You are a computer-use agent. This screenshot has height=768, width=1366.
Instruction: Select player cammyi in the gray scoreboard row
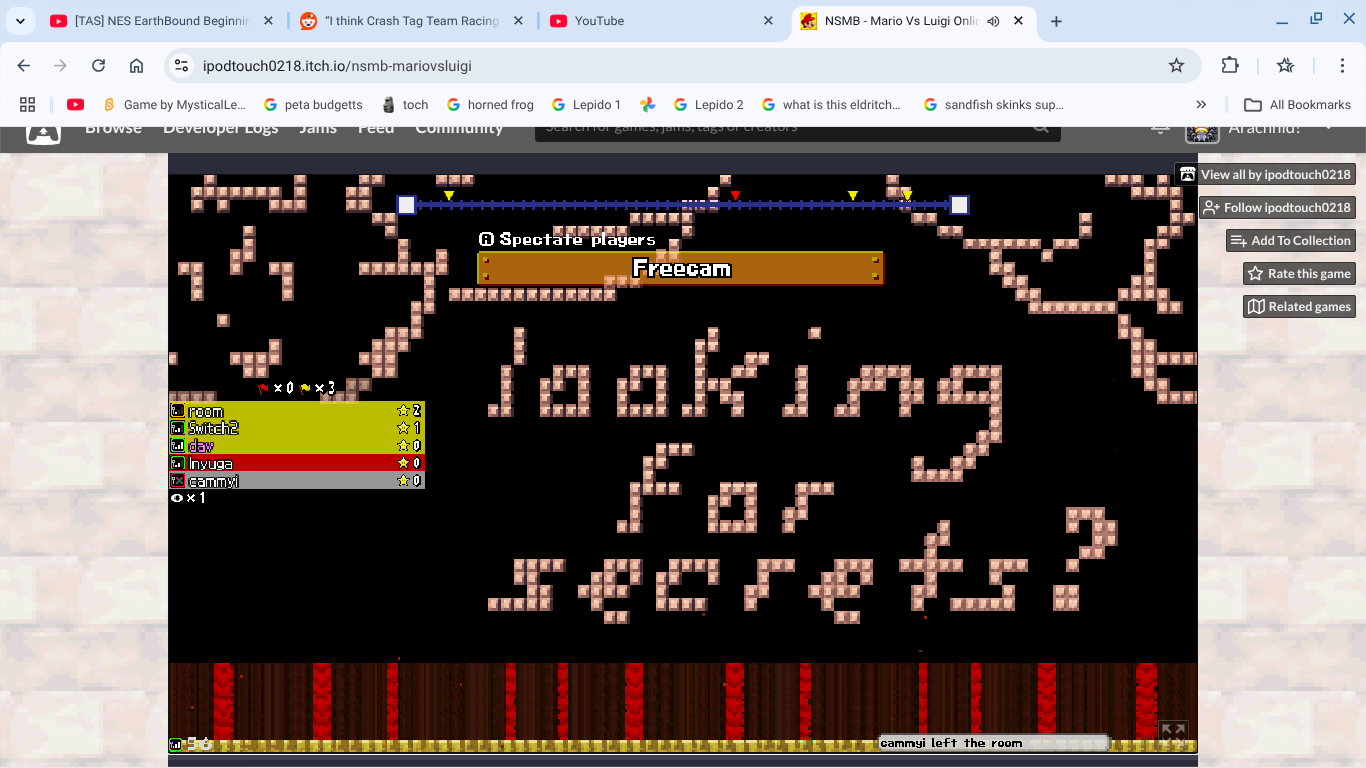[297, 481]
